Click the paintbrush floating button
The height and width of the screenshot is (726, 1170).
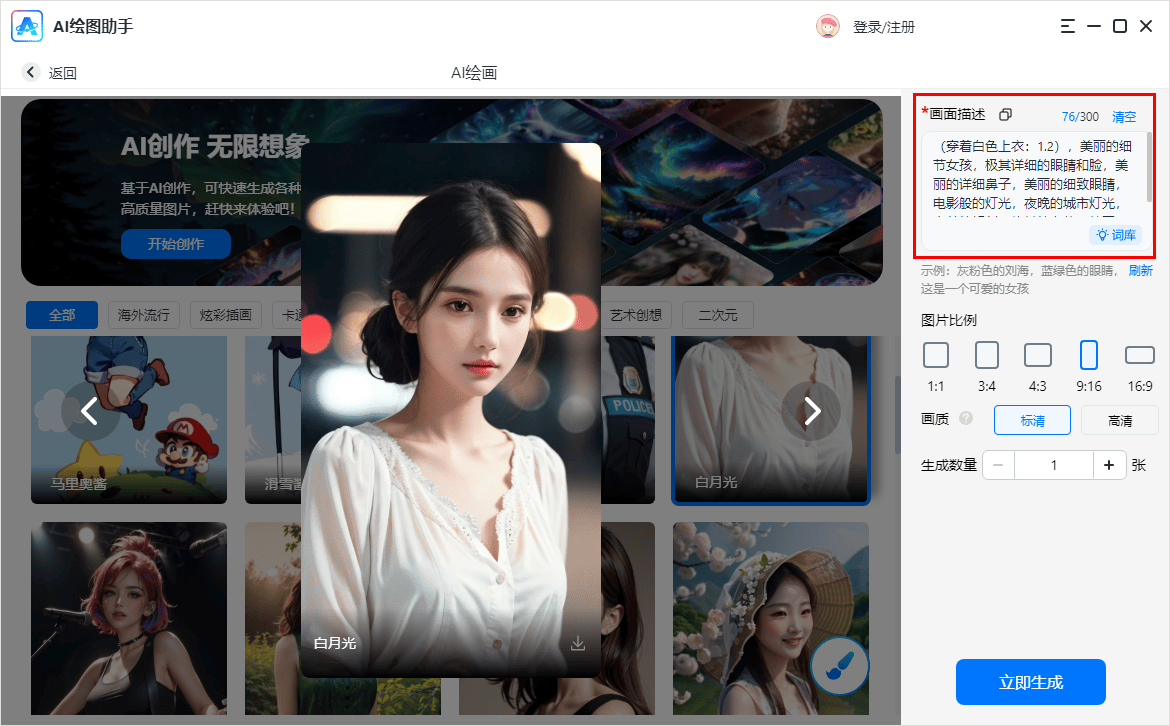839,665
